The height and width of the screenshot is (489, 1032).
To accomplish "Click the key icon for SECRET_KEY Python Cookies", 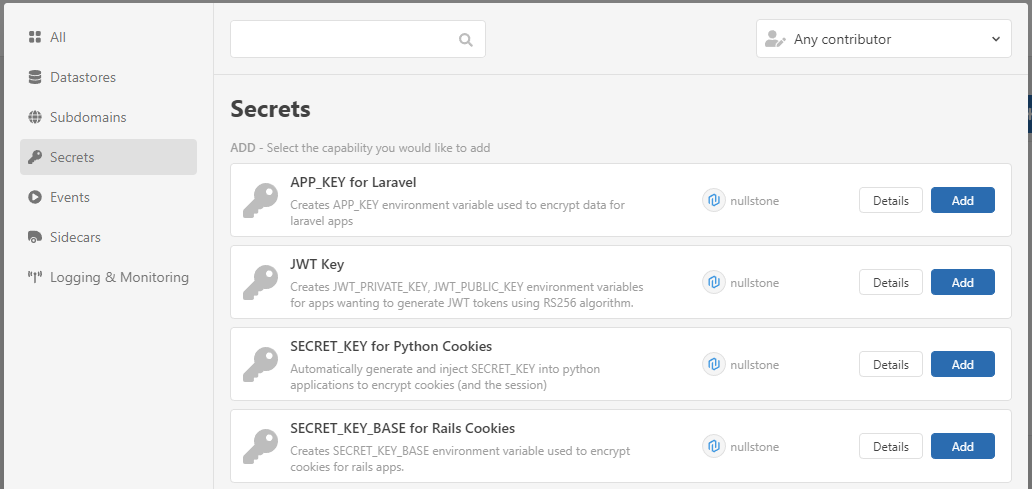I will click(261, 364).
